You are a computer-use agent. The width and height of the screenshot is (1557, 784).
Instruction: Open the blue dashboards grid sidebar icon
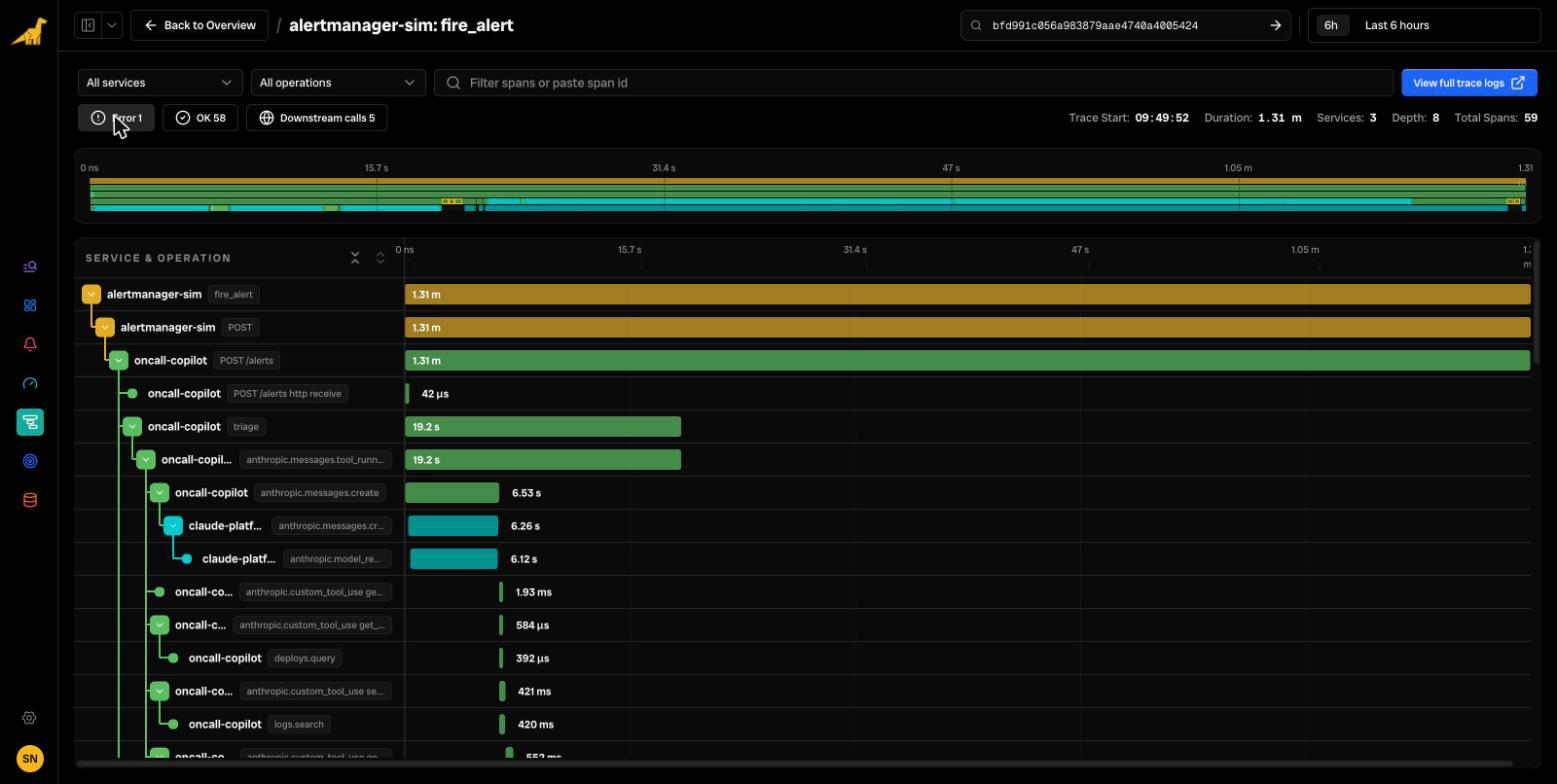30,305
